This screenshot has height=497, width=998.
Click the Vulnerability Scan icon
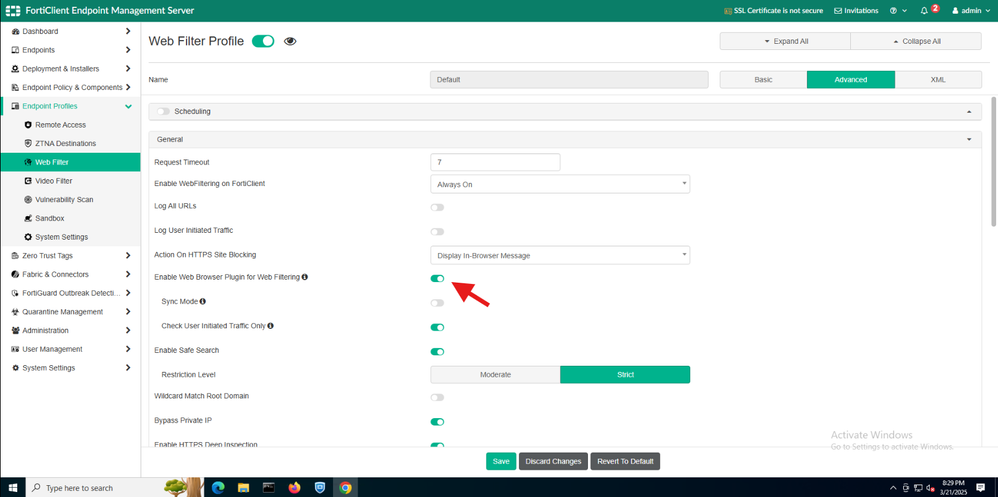28,199
